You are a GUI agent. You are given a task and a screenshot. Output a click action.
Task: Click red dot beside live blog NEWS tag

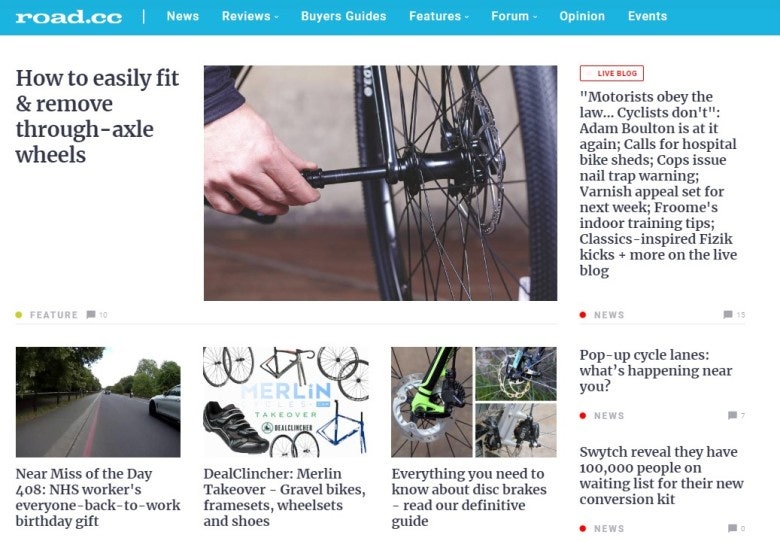[x=583, y=315]
